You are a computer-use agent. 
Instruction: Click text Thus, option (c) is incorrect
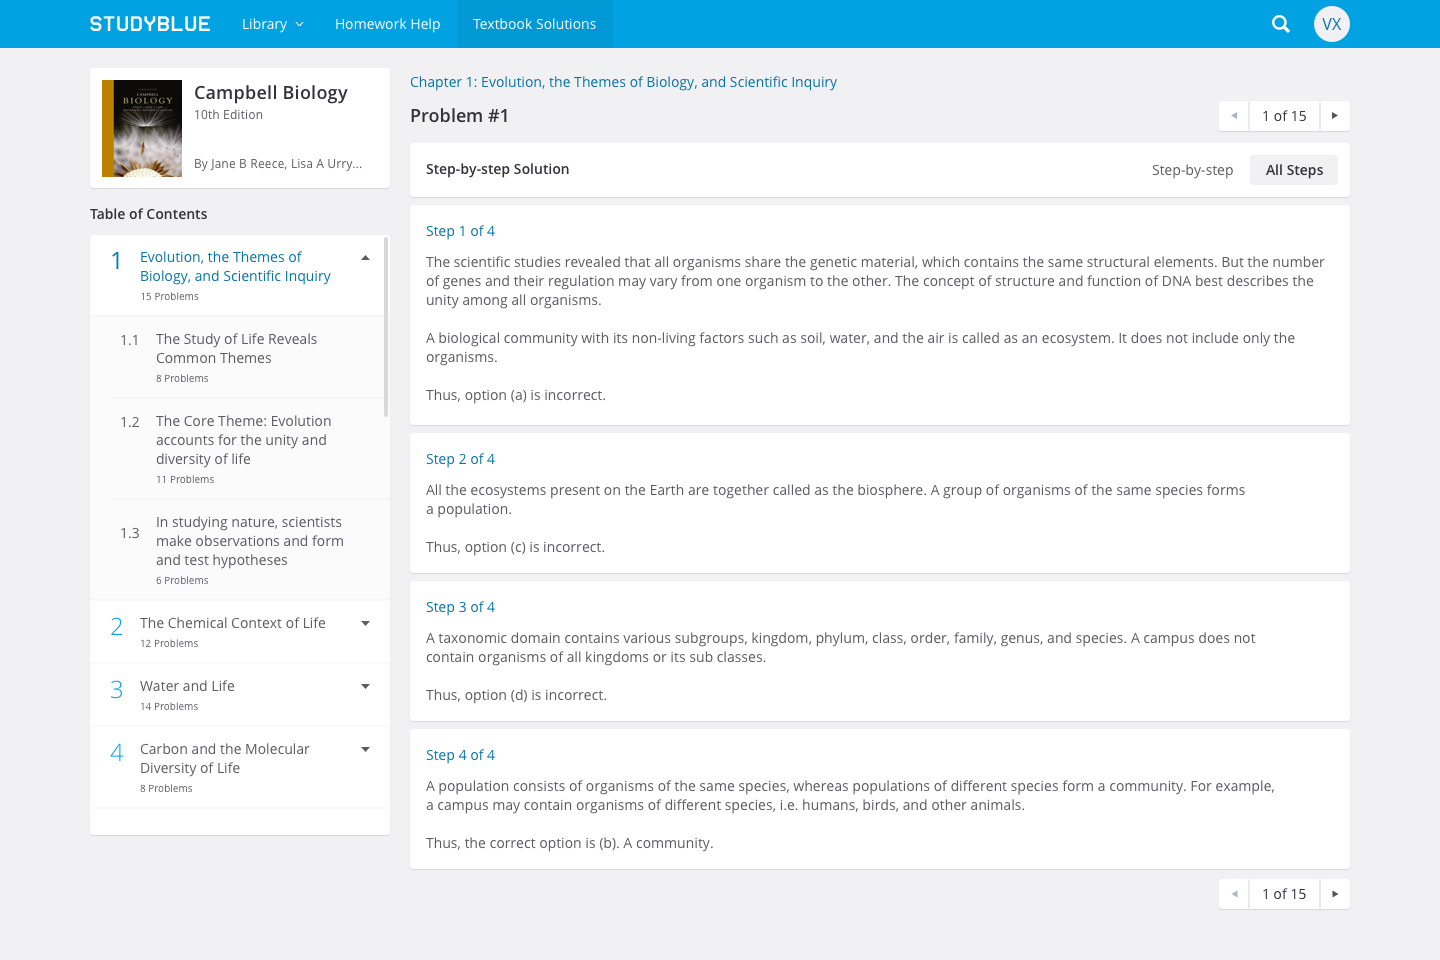(x=515, y=547)
